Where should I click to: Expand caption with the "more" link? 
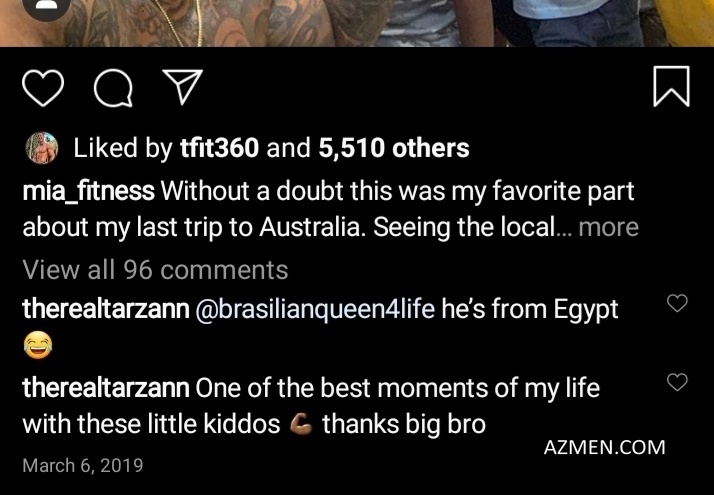click(608, 227)
